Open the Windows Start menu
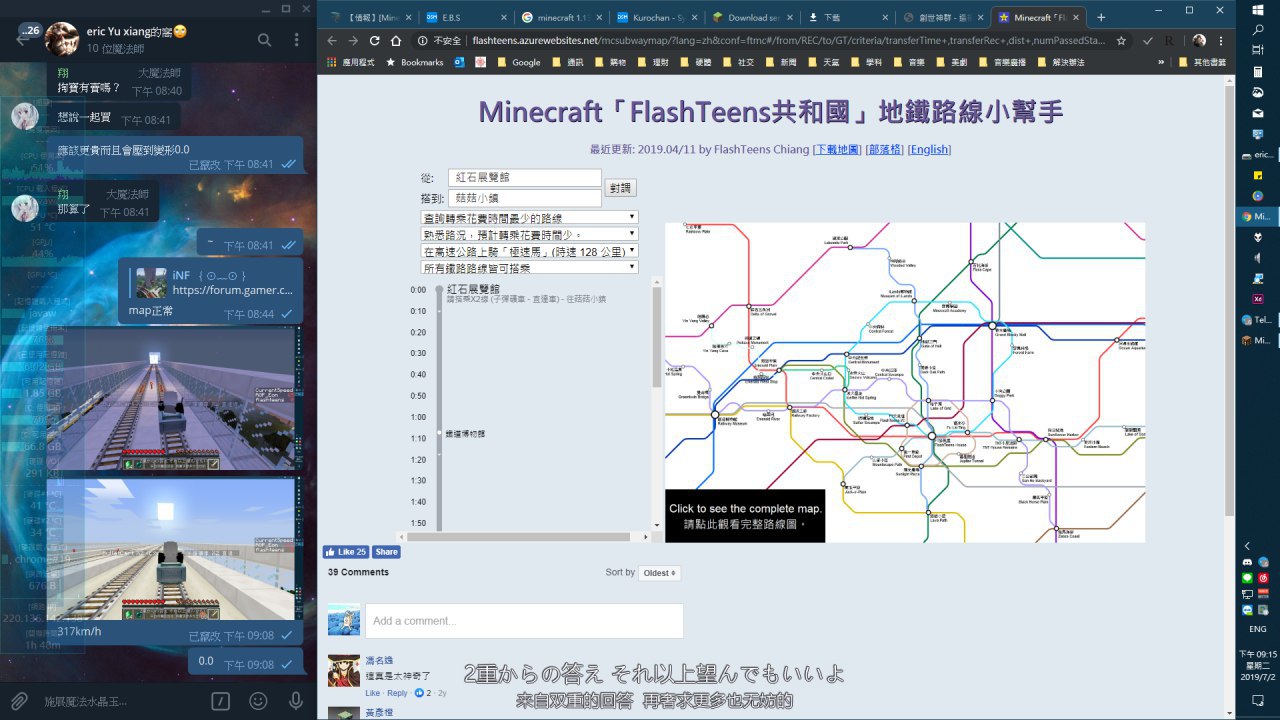The height and width of the screenshot is (720, 1280). [x=1258, y=9]
